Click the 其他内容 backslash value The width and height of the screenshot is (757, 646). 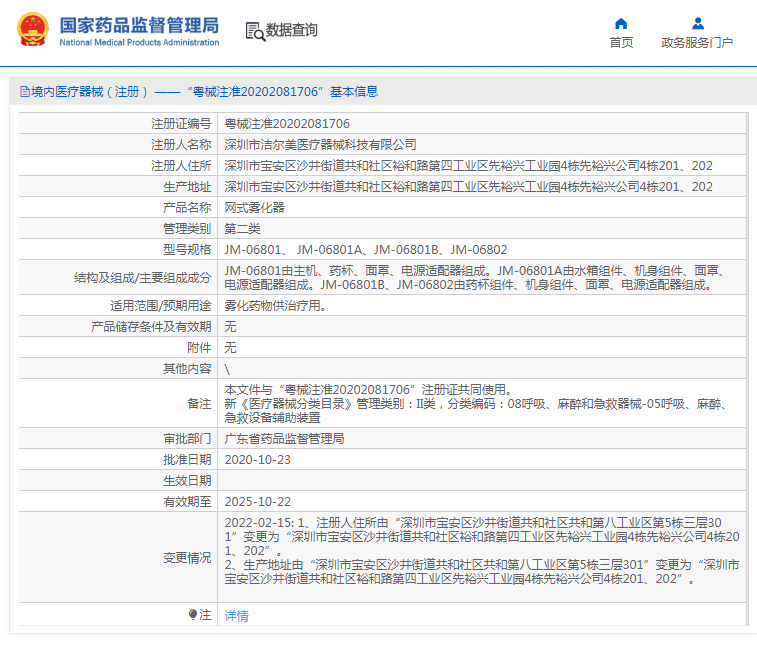click(227, 369)
